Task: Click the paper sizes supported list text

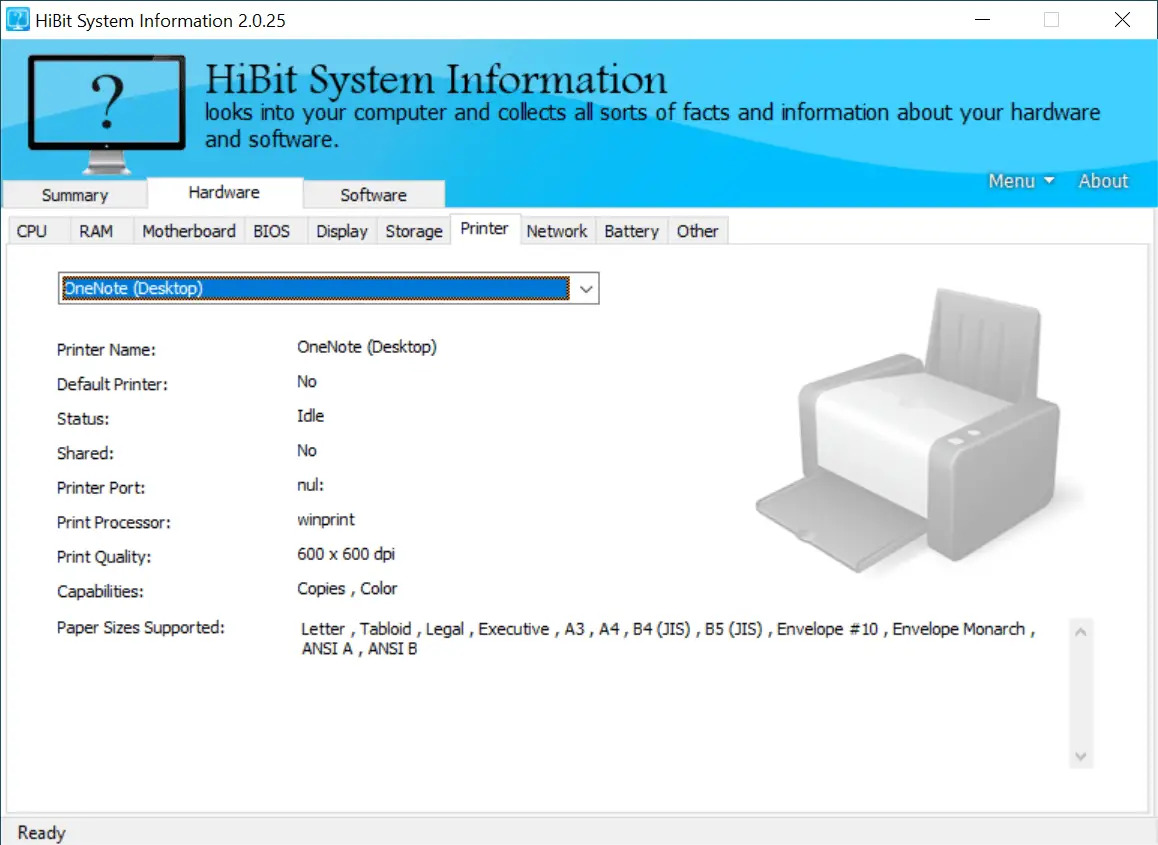Action: pyautogui.click(x=668, y=639)
